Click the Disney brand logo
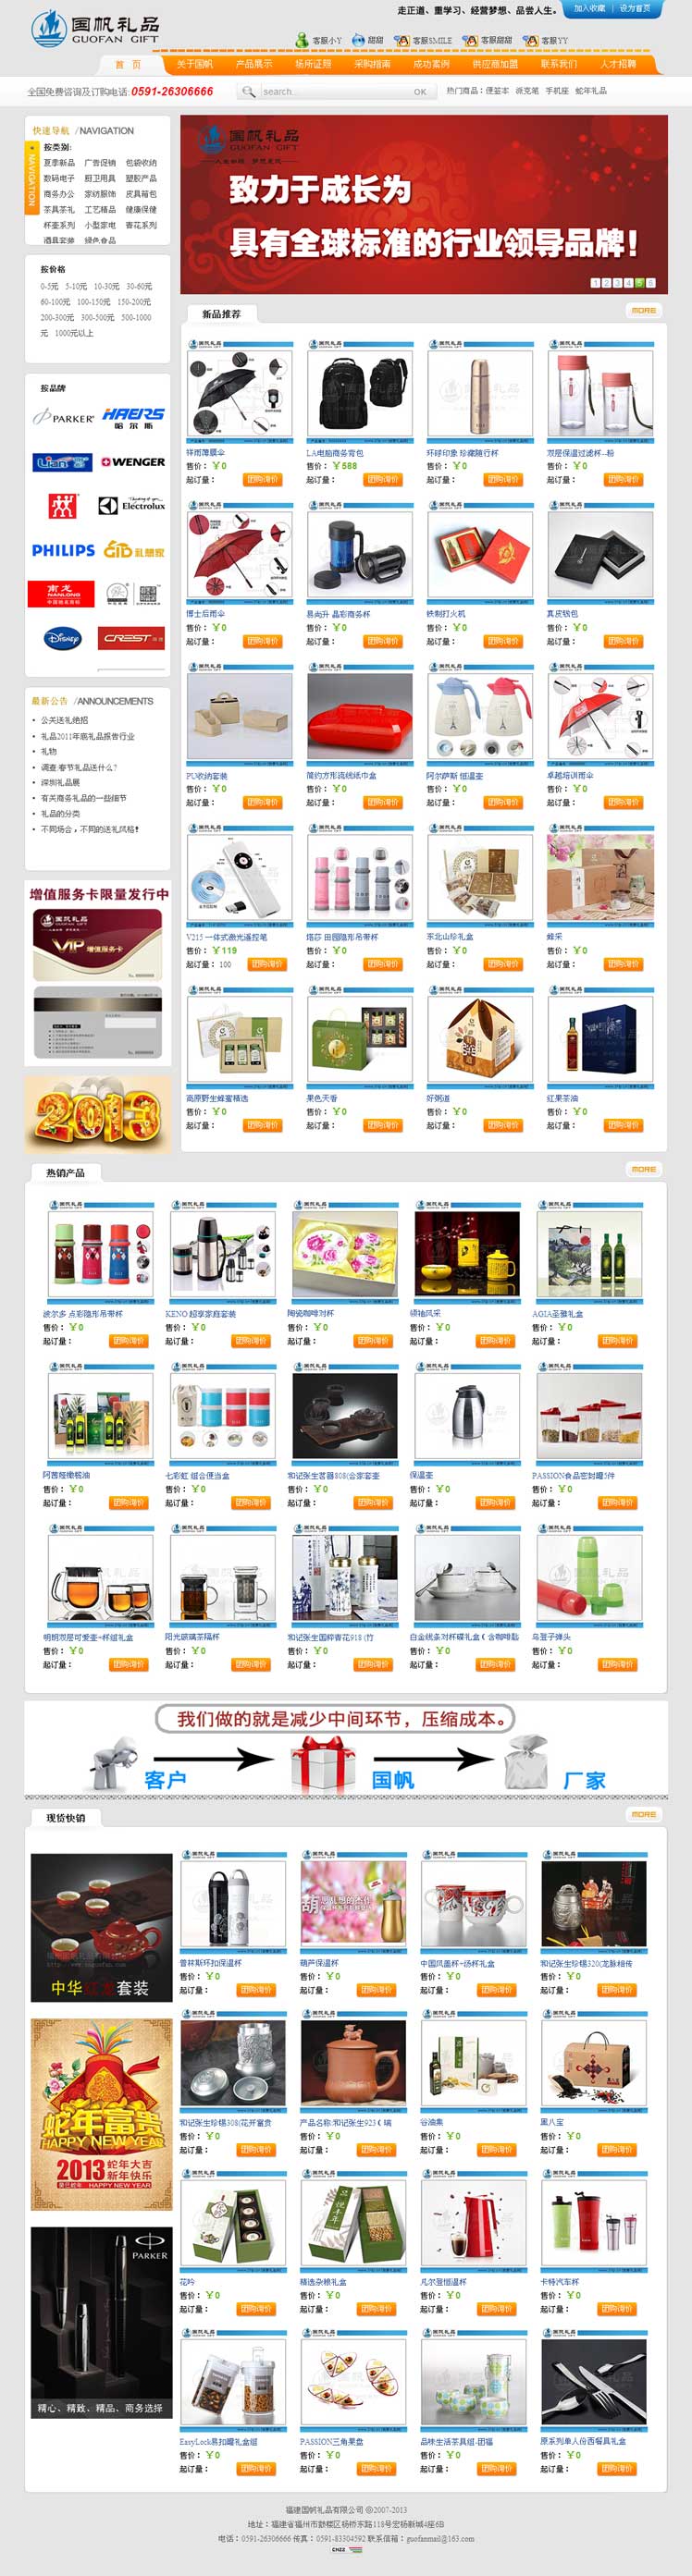 coord(62,637)
